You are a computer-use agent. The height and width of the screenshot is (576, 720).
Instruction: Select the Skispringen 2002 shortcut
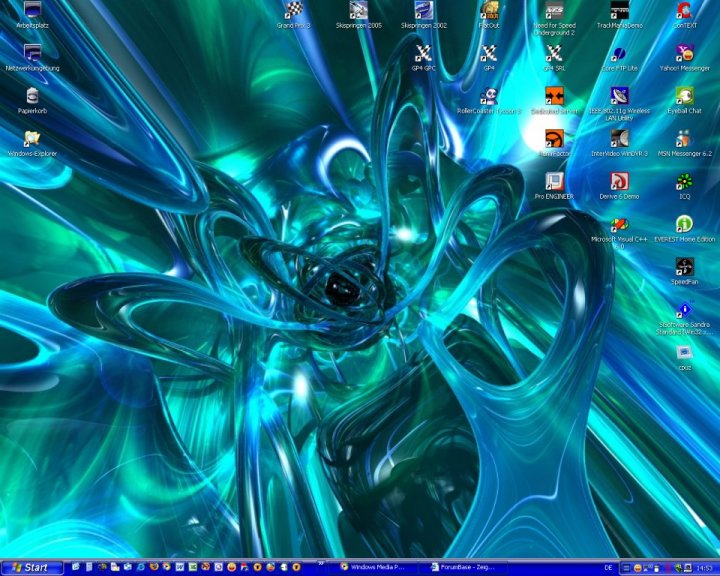424,15
